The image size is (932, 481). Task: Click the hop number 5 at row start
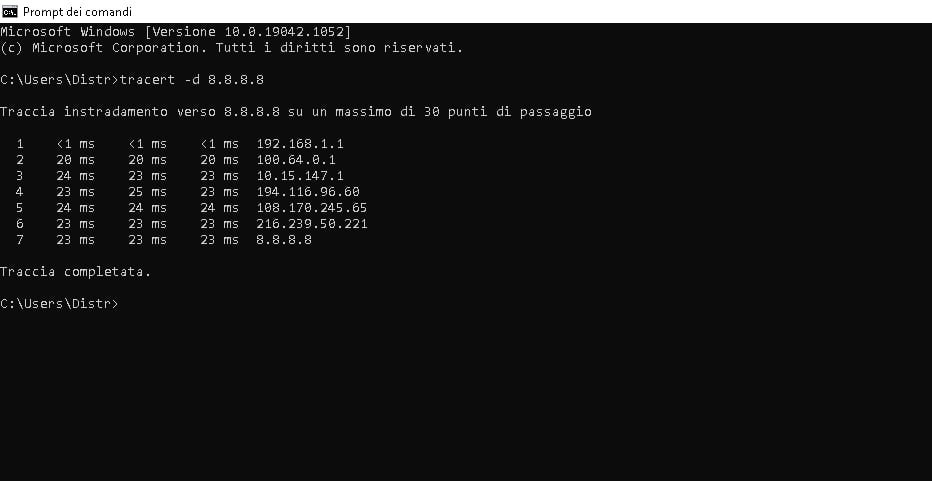(20, 208)
